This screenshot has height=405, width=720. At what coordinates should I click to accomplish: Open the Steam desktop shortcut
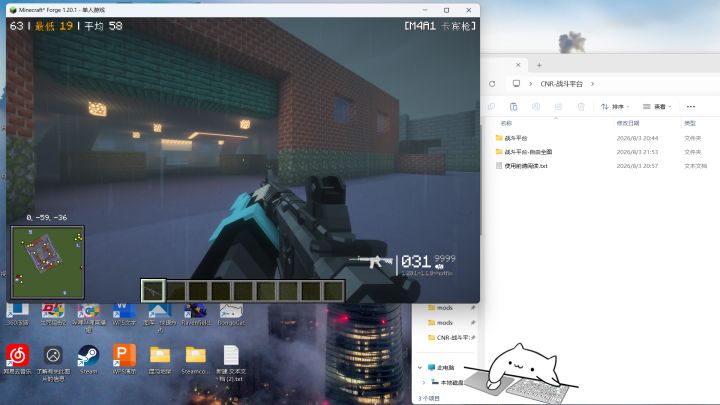[x=89, y=360]
